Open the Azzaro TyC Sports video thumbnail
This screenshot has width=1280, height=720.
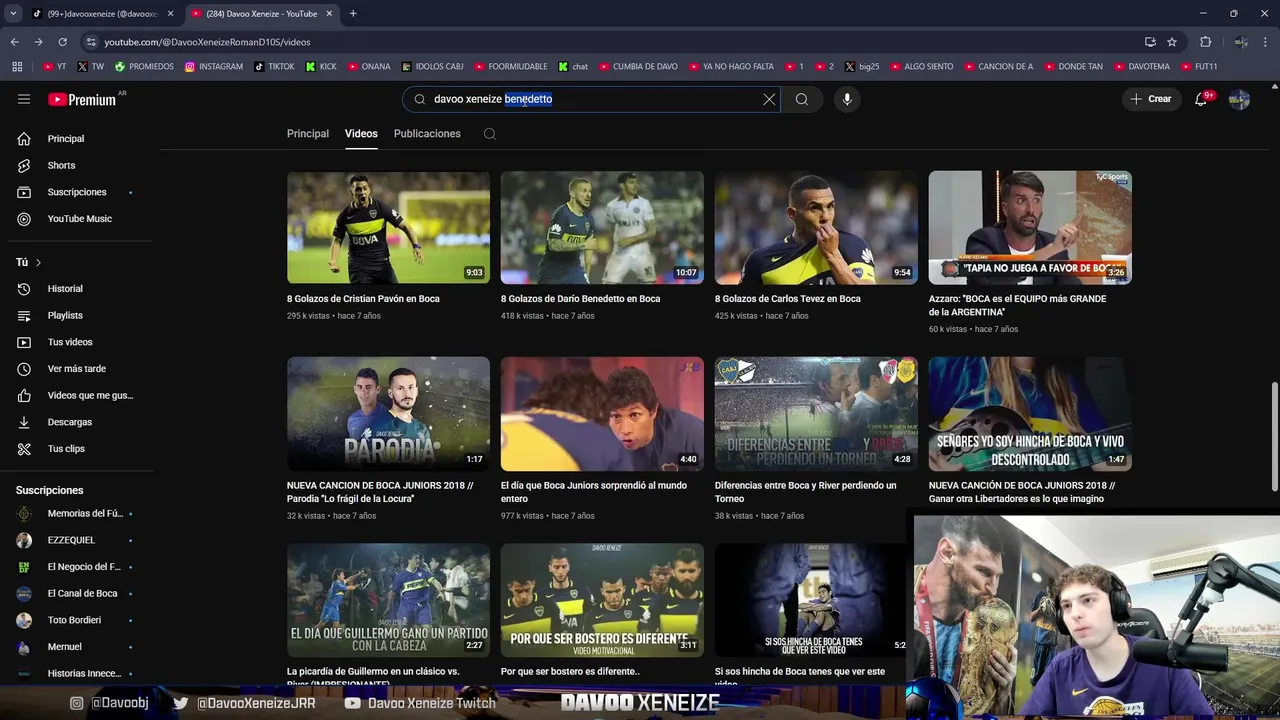[1030, 227]
